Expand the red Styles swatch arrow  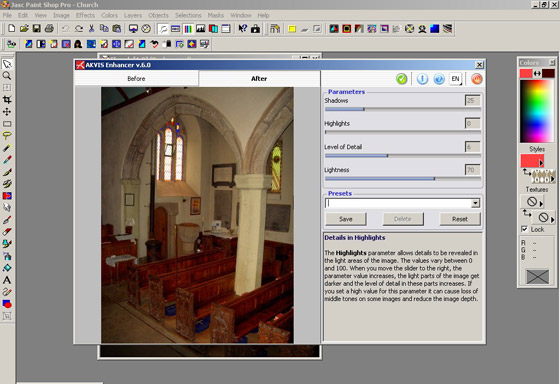click(x=541, y=163)
